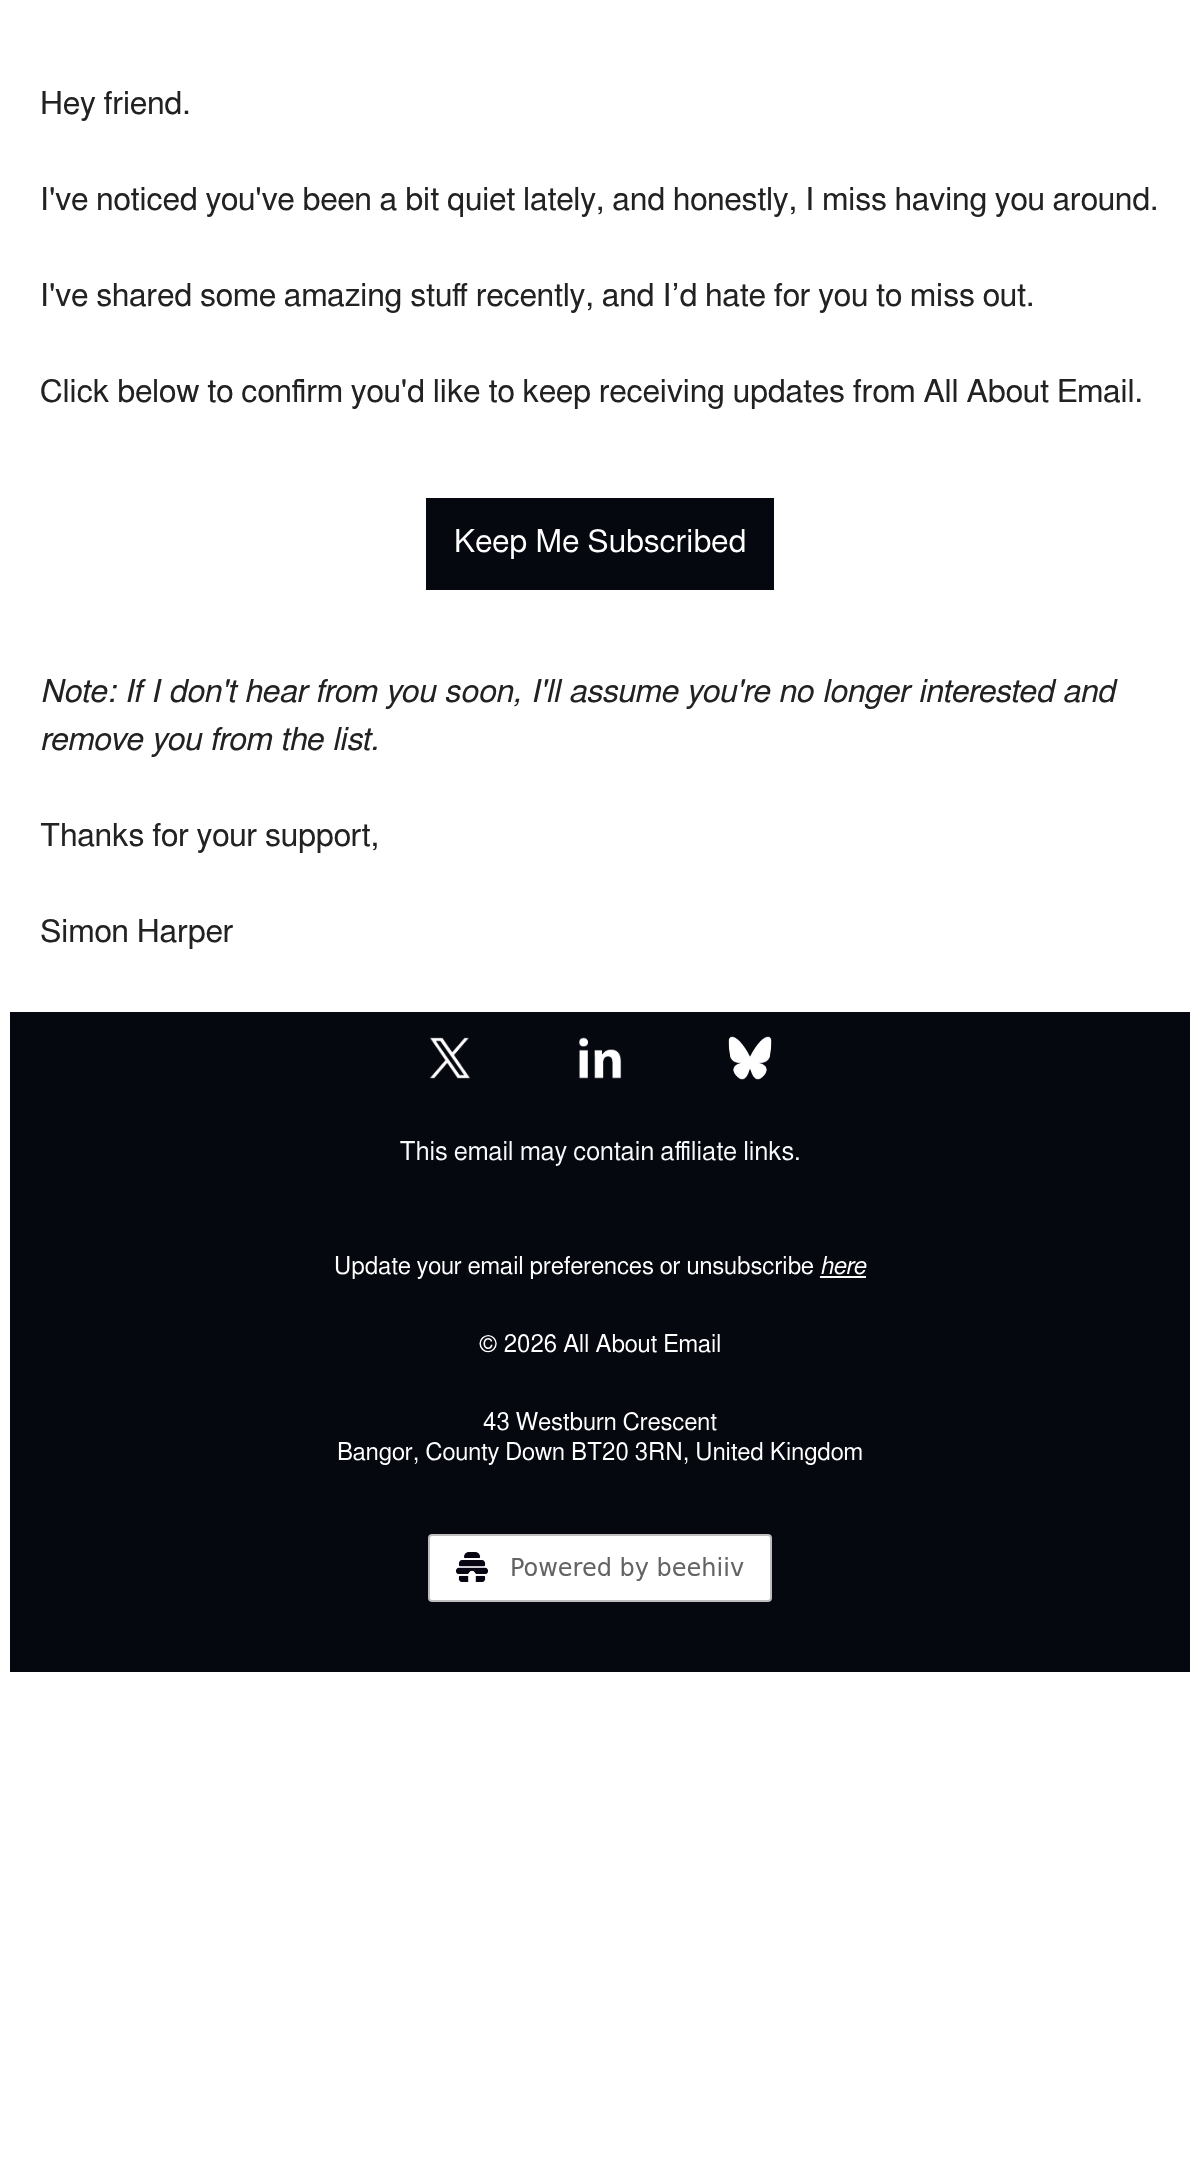Click the '43 Westburn Crescent' address line
Viewport: 1200px width, 2160px height.
tap(600, 1422)
